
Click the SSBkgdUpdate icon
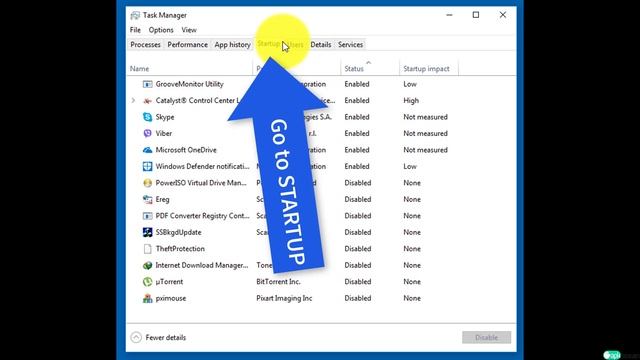tap(147, 232)
